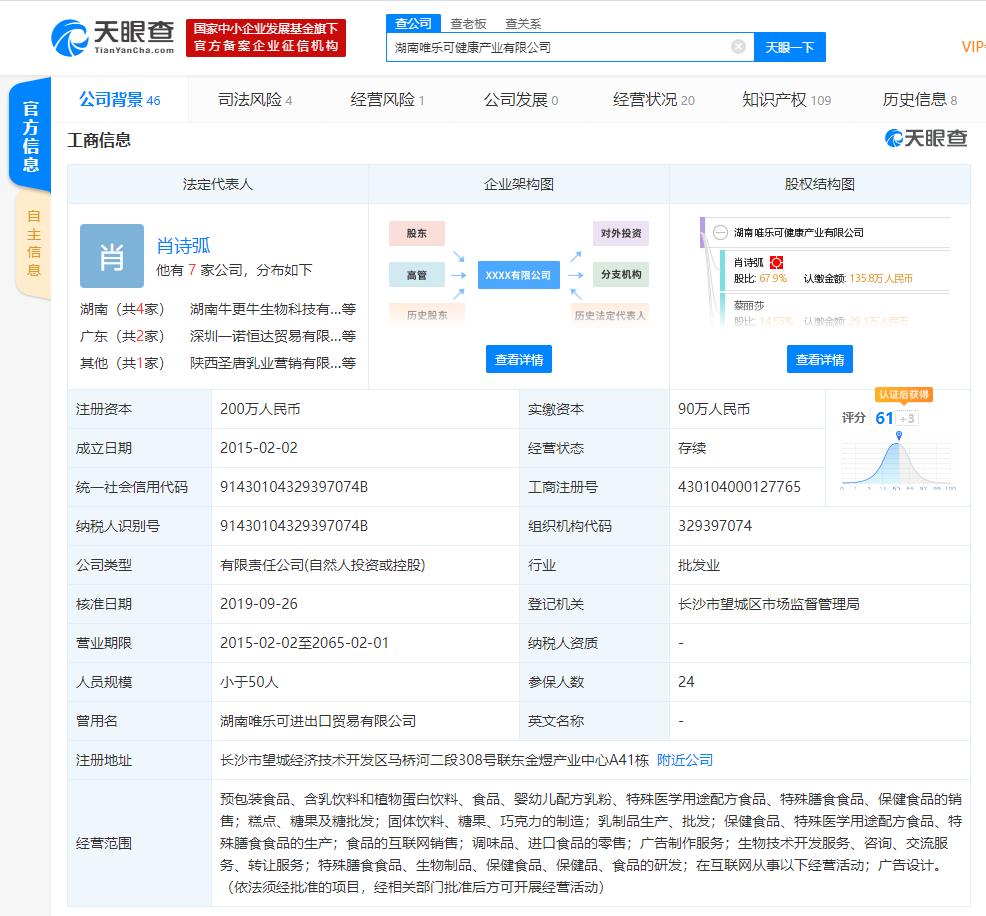Select the 自主信息 side tab

33,243
